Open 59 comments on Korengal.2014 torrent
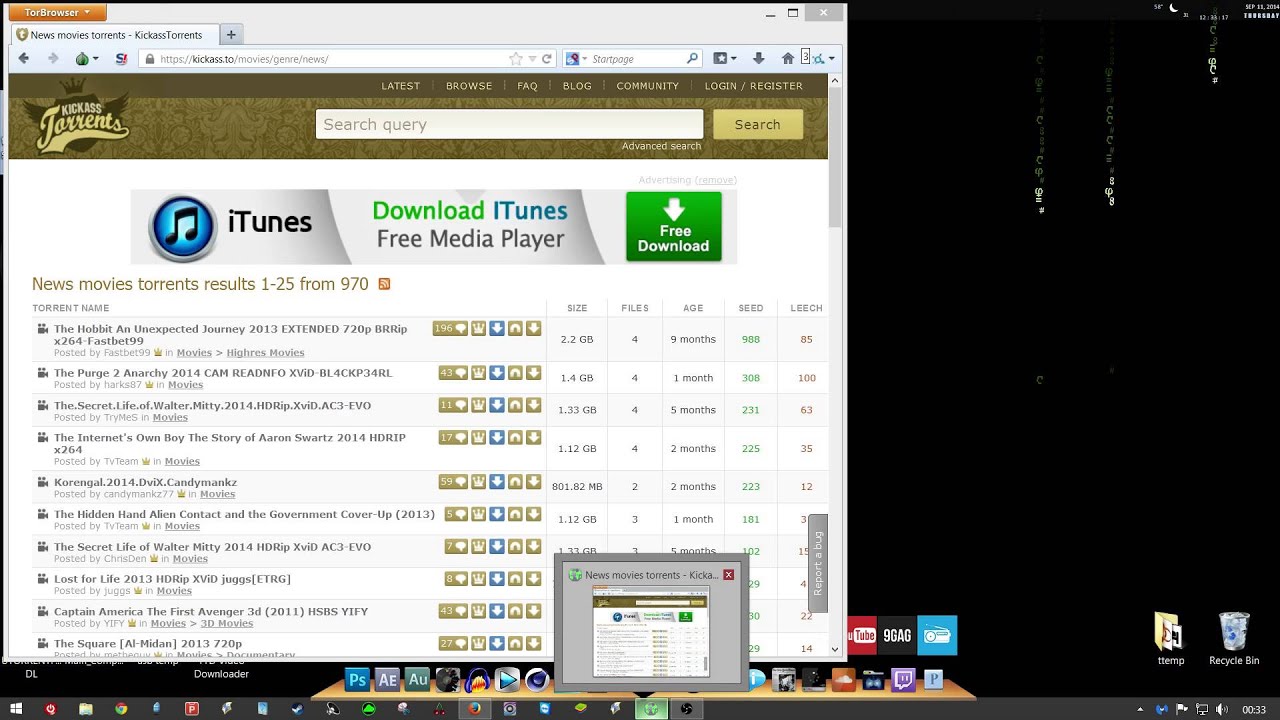 pos(453,482)
